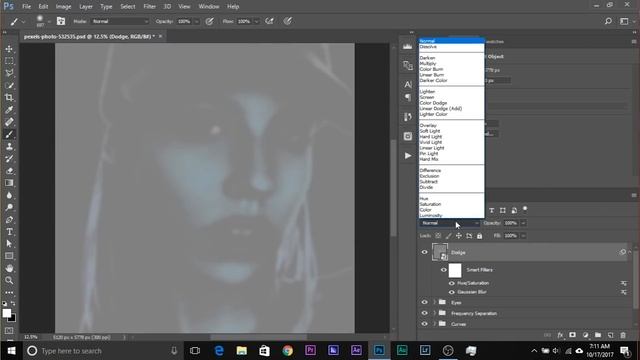Select the Clone Stamp tool

pyautogui.click(x=9, y=146)
